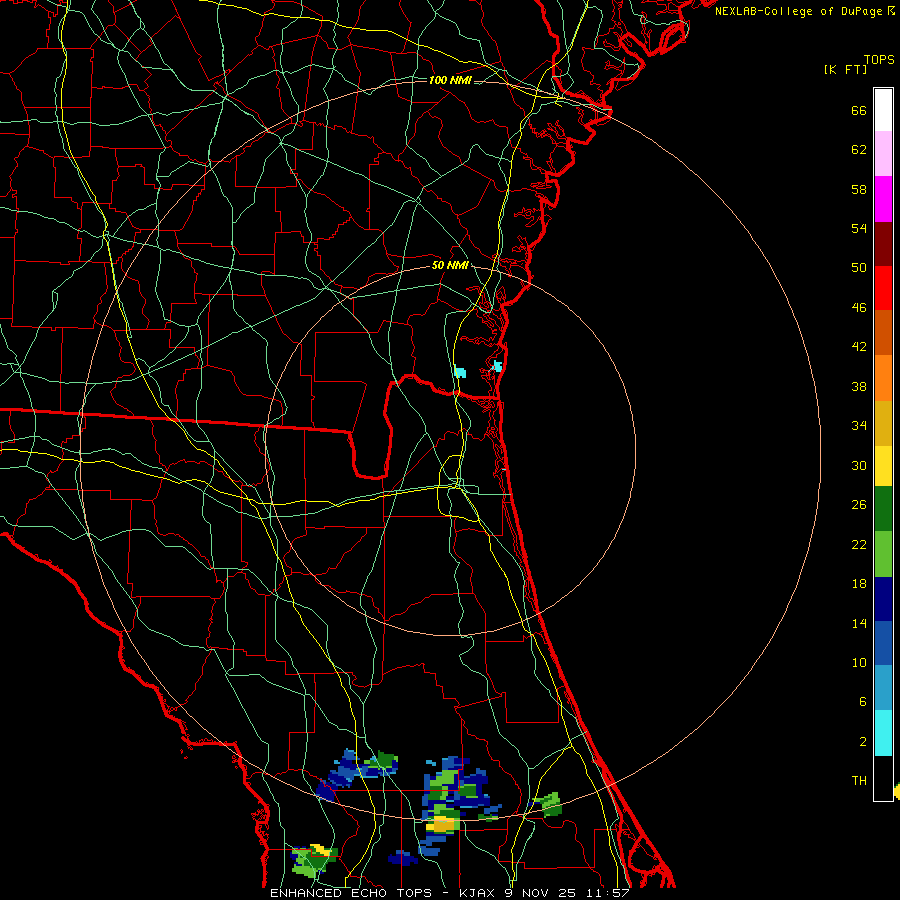The width and height of the screenshot is (900, 900).
Task: Click the dark orange legend swatch
Action: point(883,332)
